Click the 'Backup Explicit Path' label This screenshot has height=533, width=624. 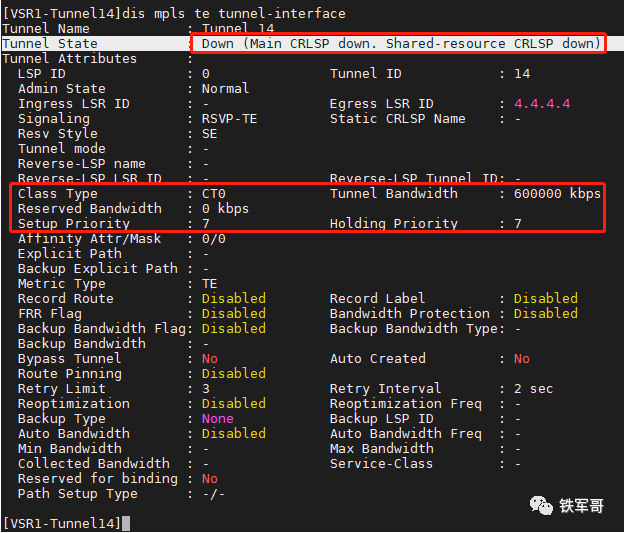pos(98,269)
